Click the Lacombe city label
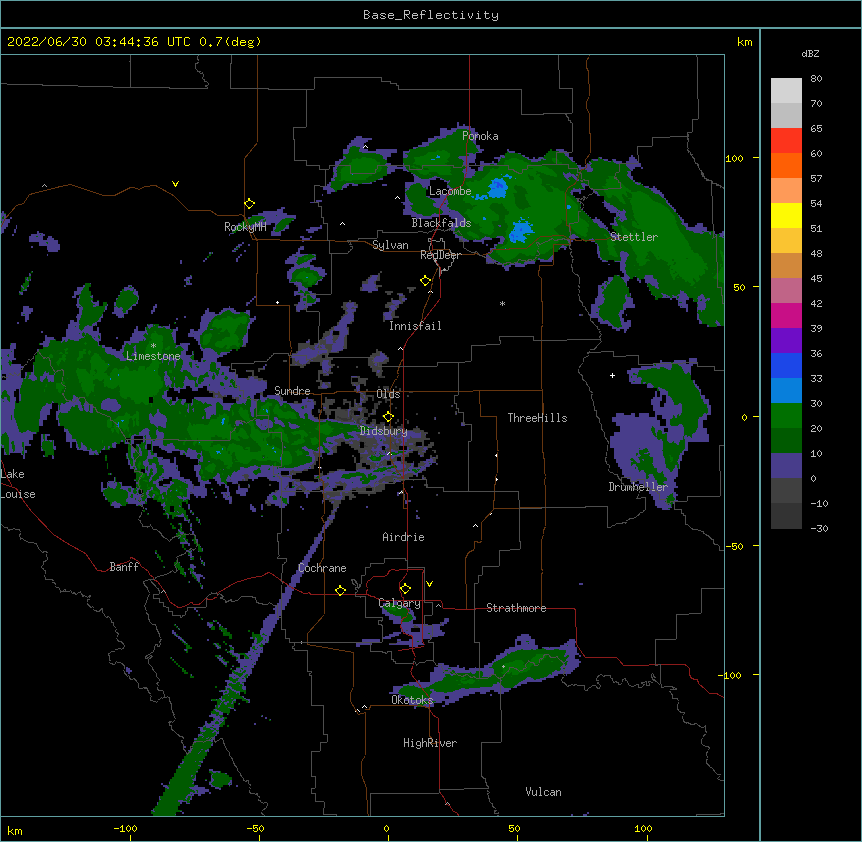 click(450, 191)
